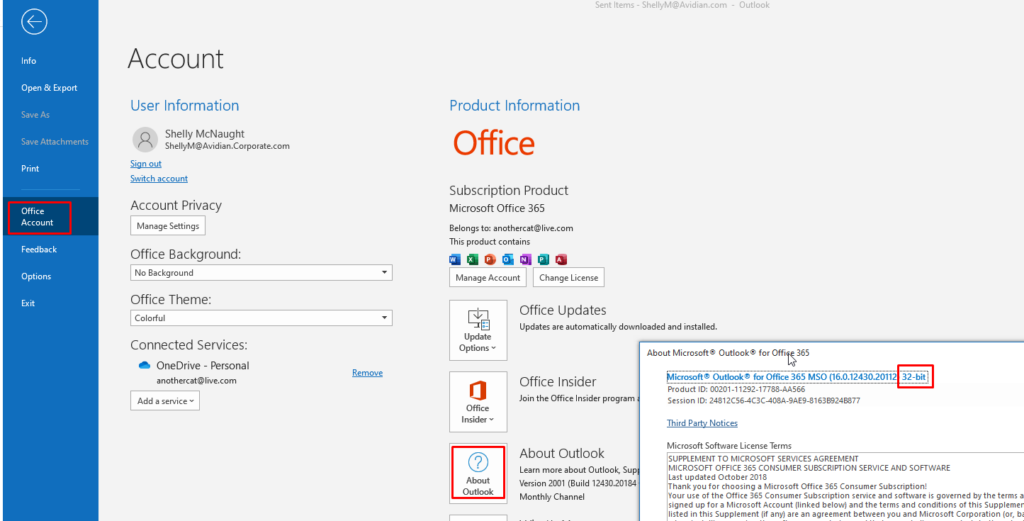Click the Sign out link

pos(146,164)
